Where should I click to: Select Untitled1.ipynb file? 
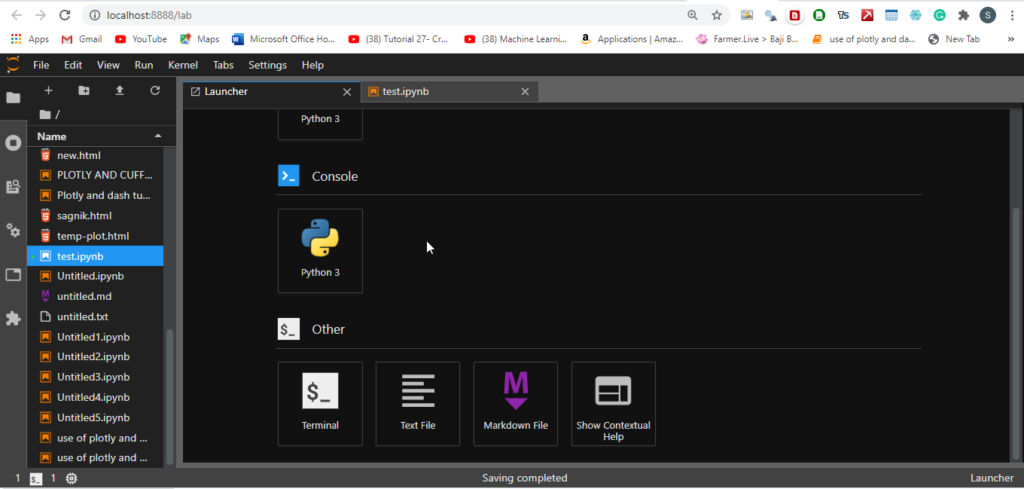click(x=95, y=337)
